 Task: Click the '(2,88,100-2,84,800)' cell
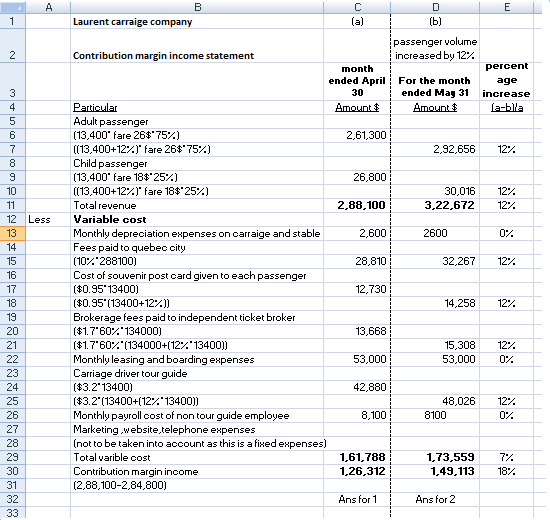point(197,485)
